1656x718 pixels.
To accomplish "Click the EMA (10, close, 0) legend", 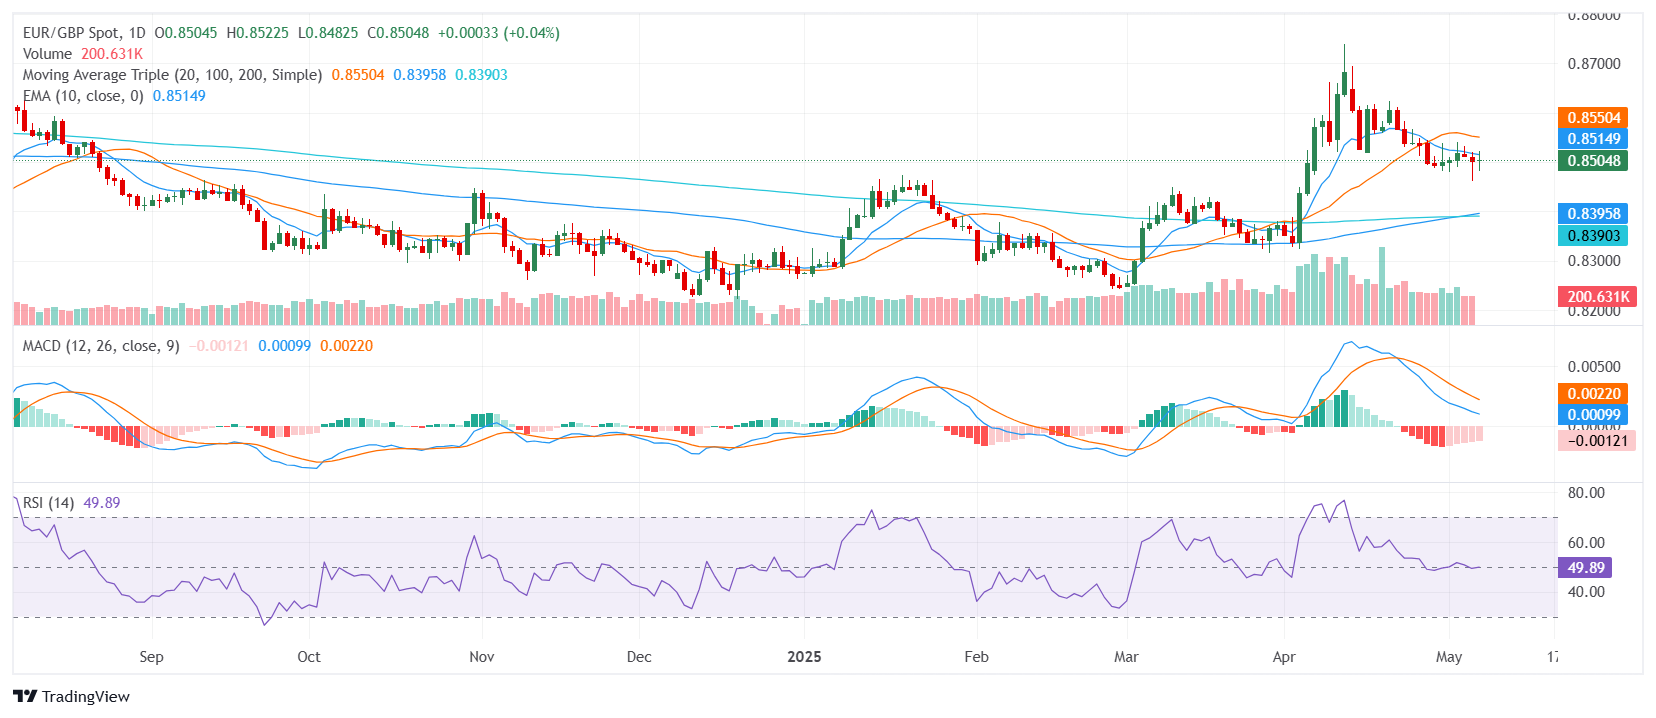I will point(83,96).
